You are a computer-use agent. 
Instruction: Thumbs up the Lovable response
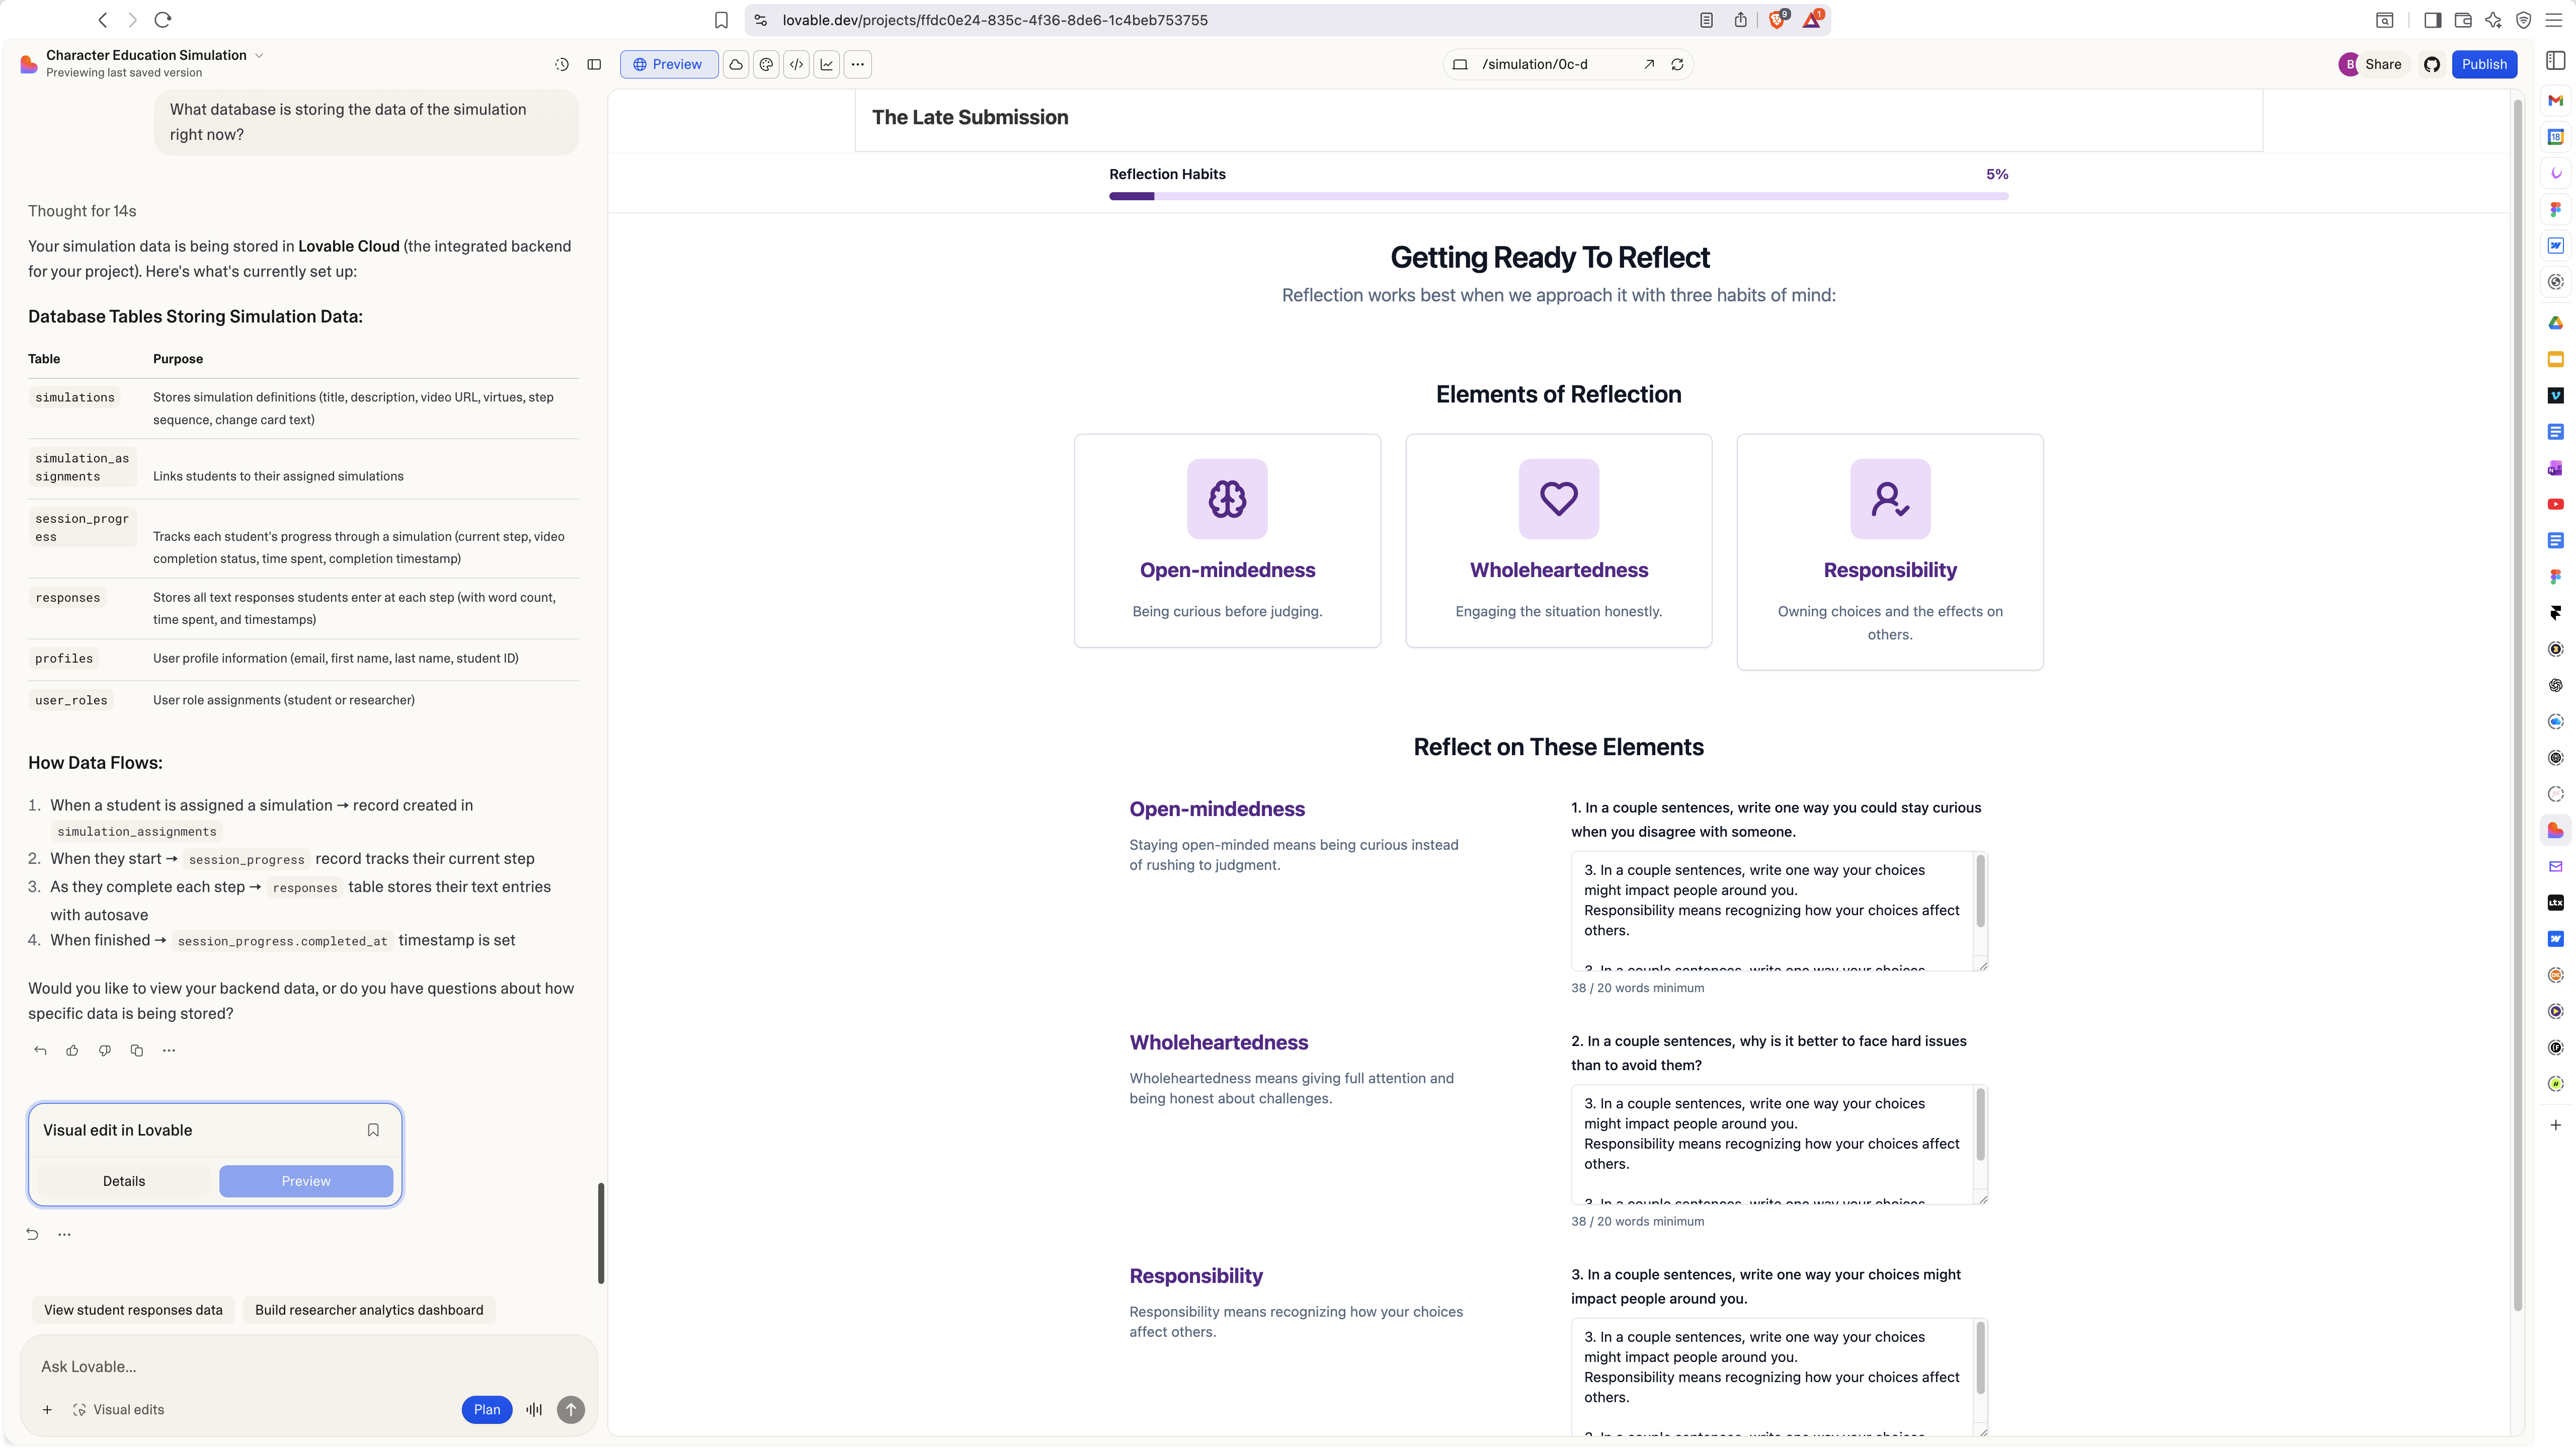pos(72,1050)
